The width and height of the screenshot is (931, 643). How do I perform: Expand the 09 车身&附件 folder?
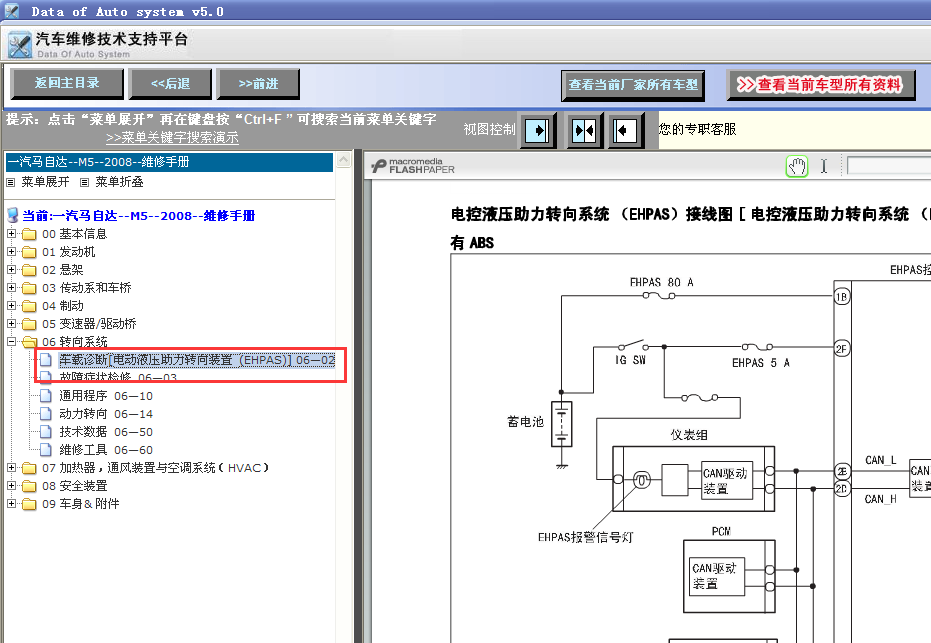point(11,503)
